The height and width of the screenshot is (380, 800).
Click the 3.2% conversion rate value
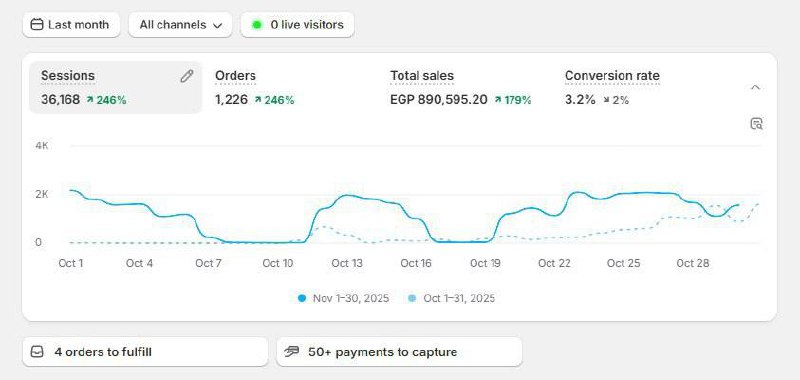pos(580,99)
